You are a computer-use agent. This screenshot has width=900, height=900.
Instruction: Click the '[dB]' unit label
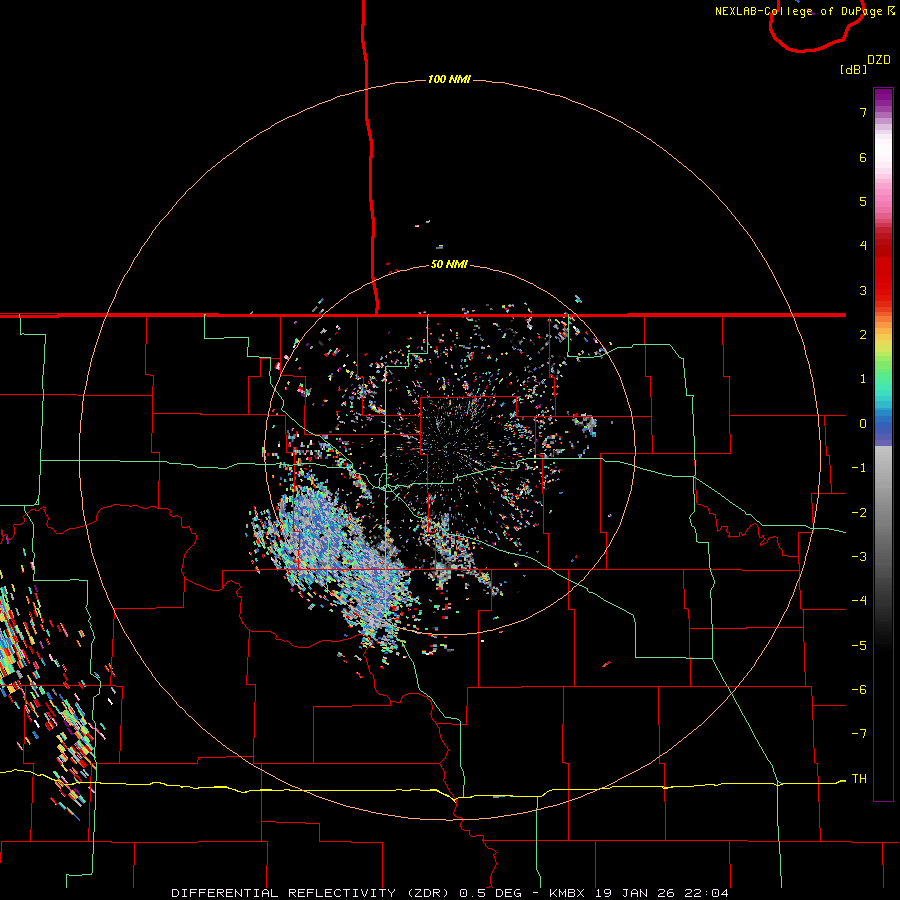pos(853,69)
